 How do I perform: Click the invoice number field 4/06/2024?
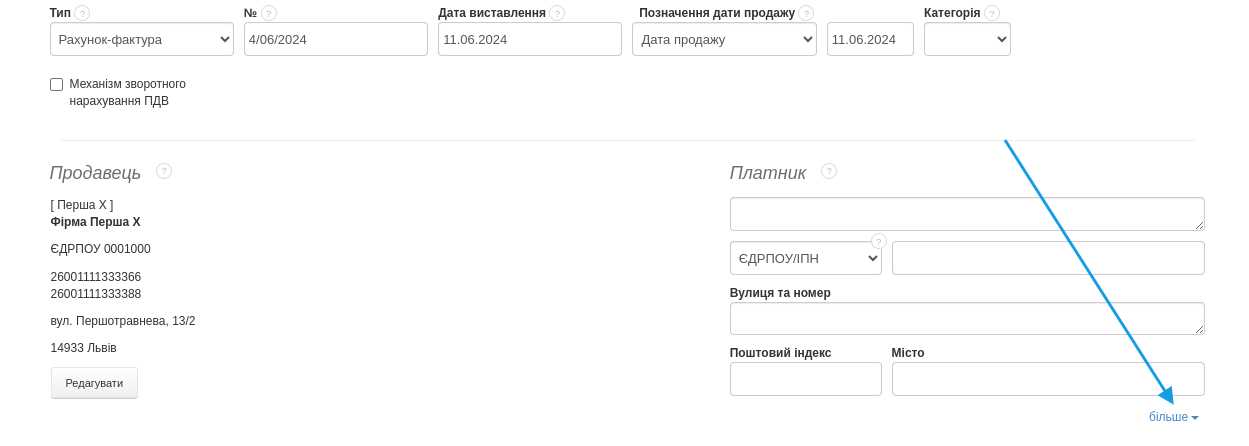coord(335,40)
